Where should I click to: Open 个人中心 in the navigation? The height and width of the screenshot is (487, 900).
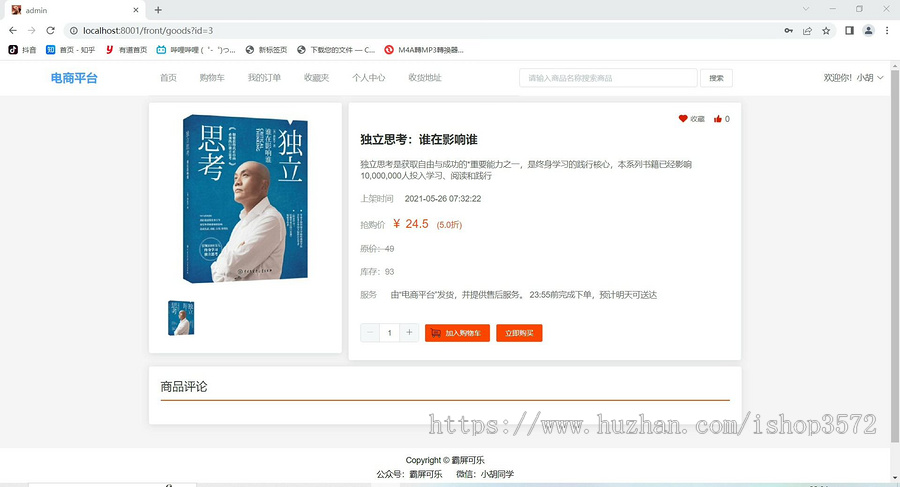point(368,78)
